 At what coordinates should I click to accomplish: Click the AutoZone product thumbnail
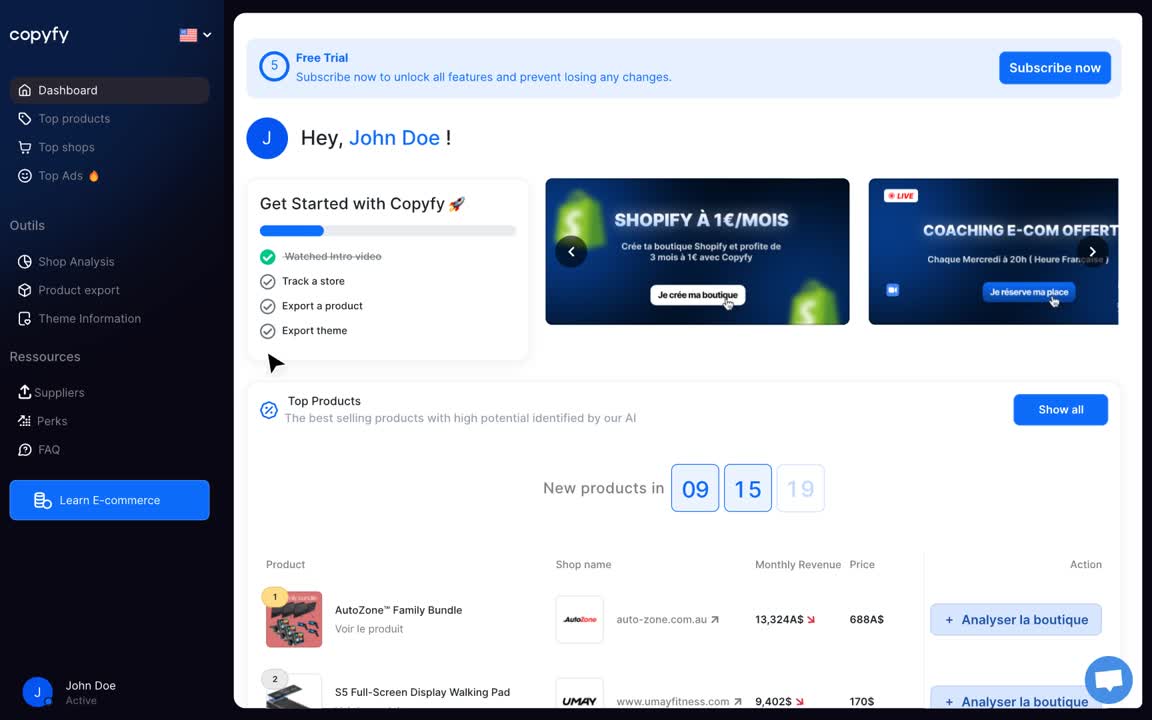point(293,618)
